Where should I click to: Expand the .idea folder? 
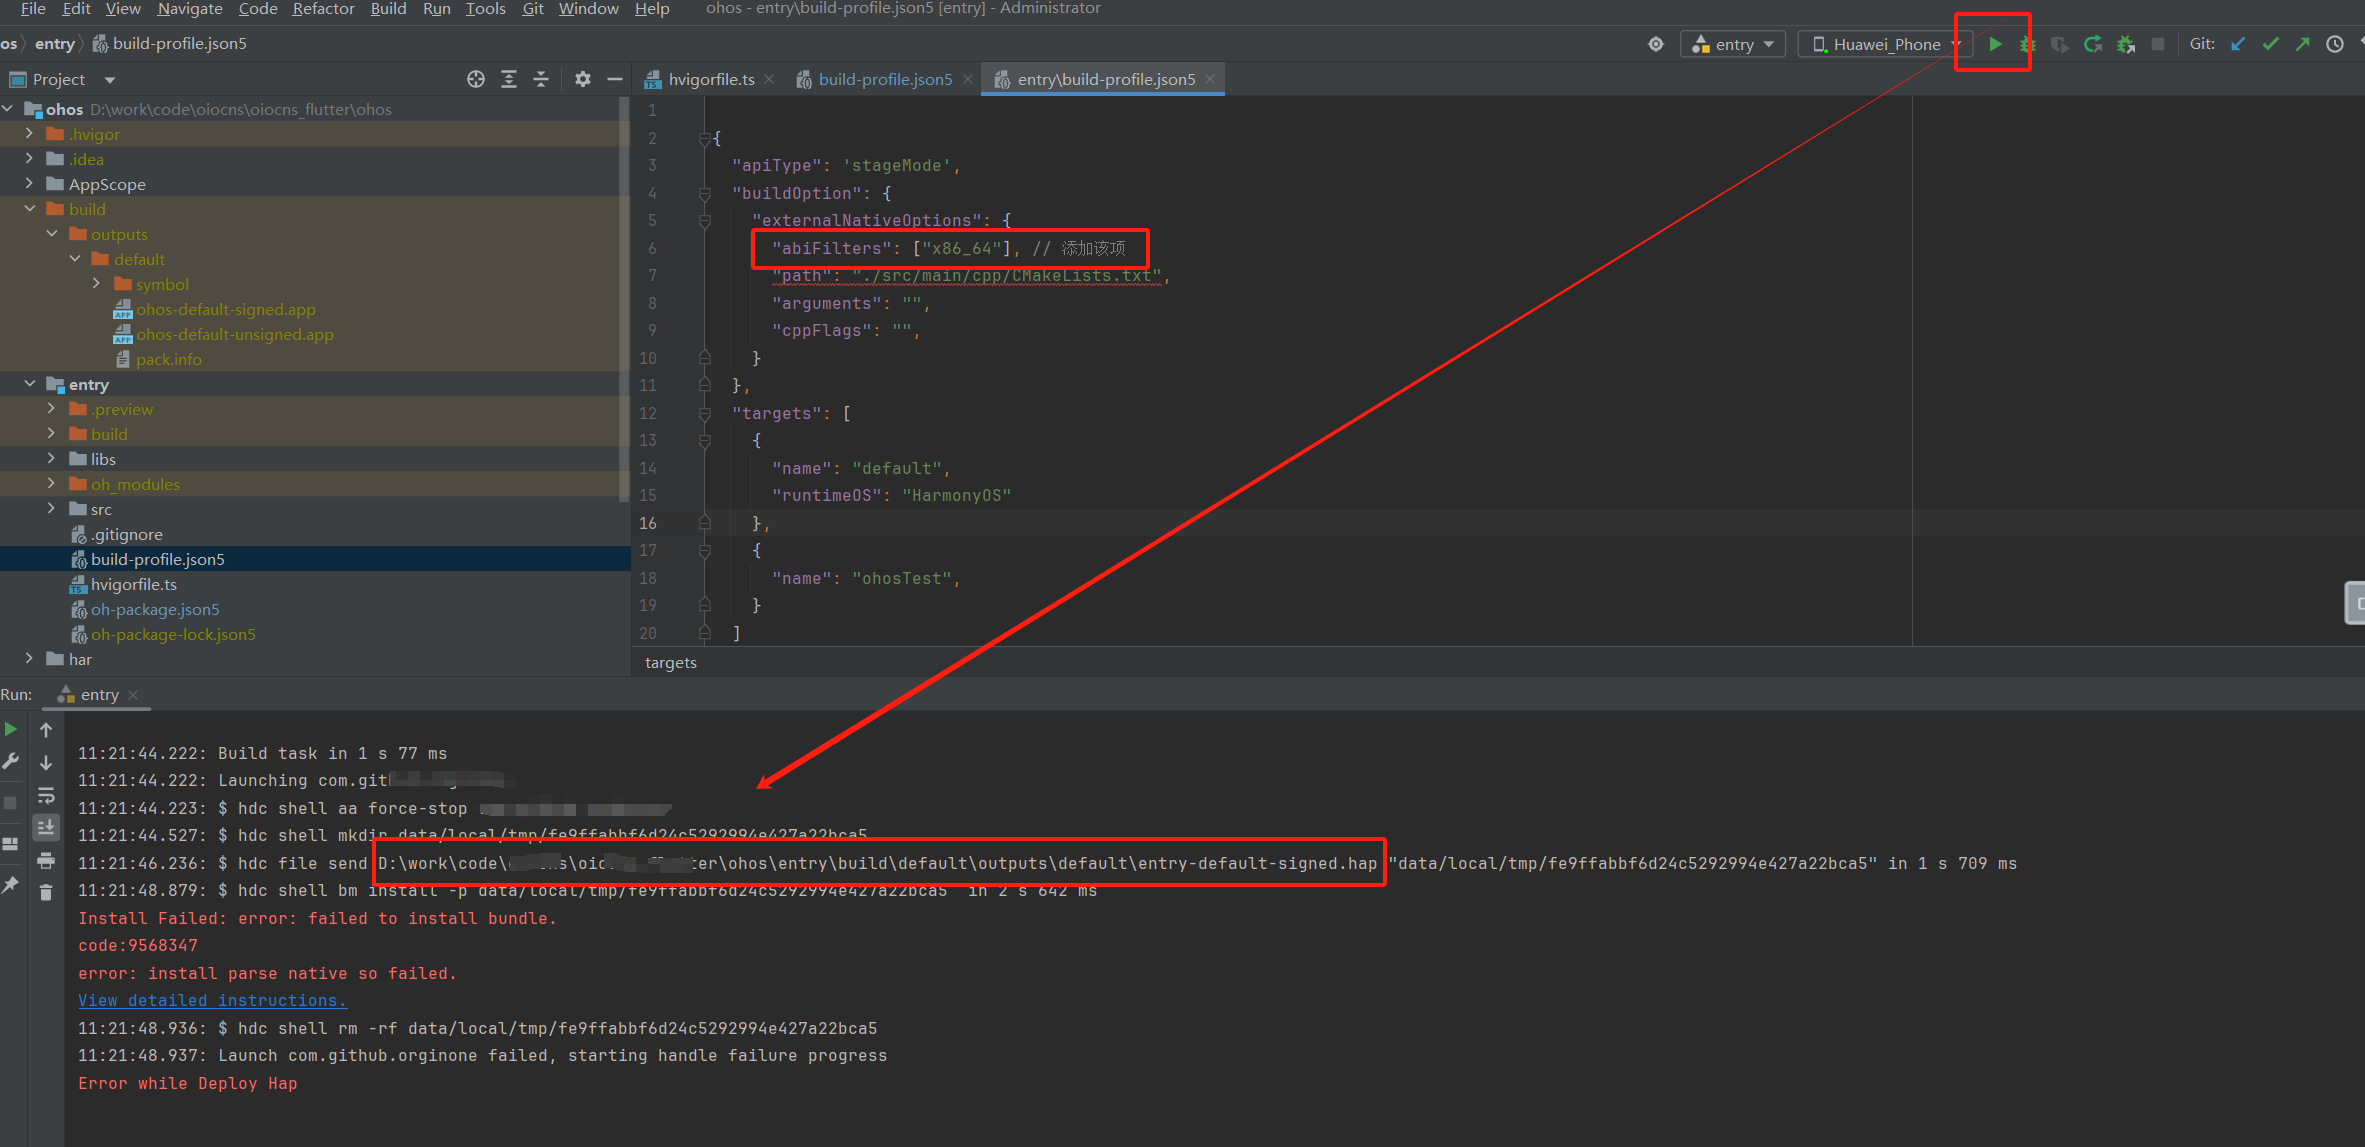click(29, 159)
